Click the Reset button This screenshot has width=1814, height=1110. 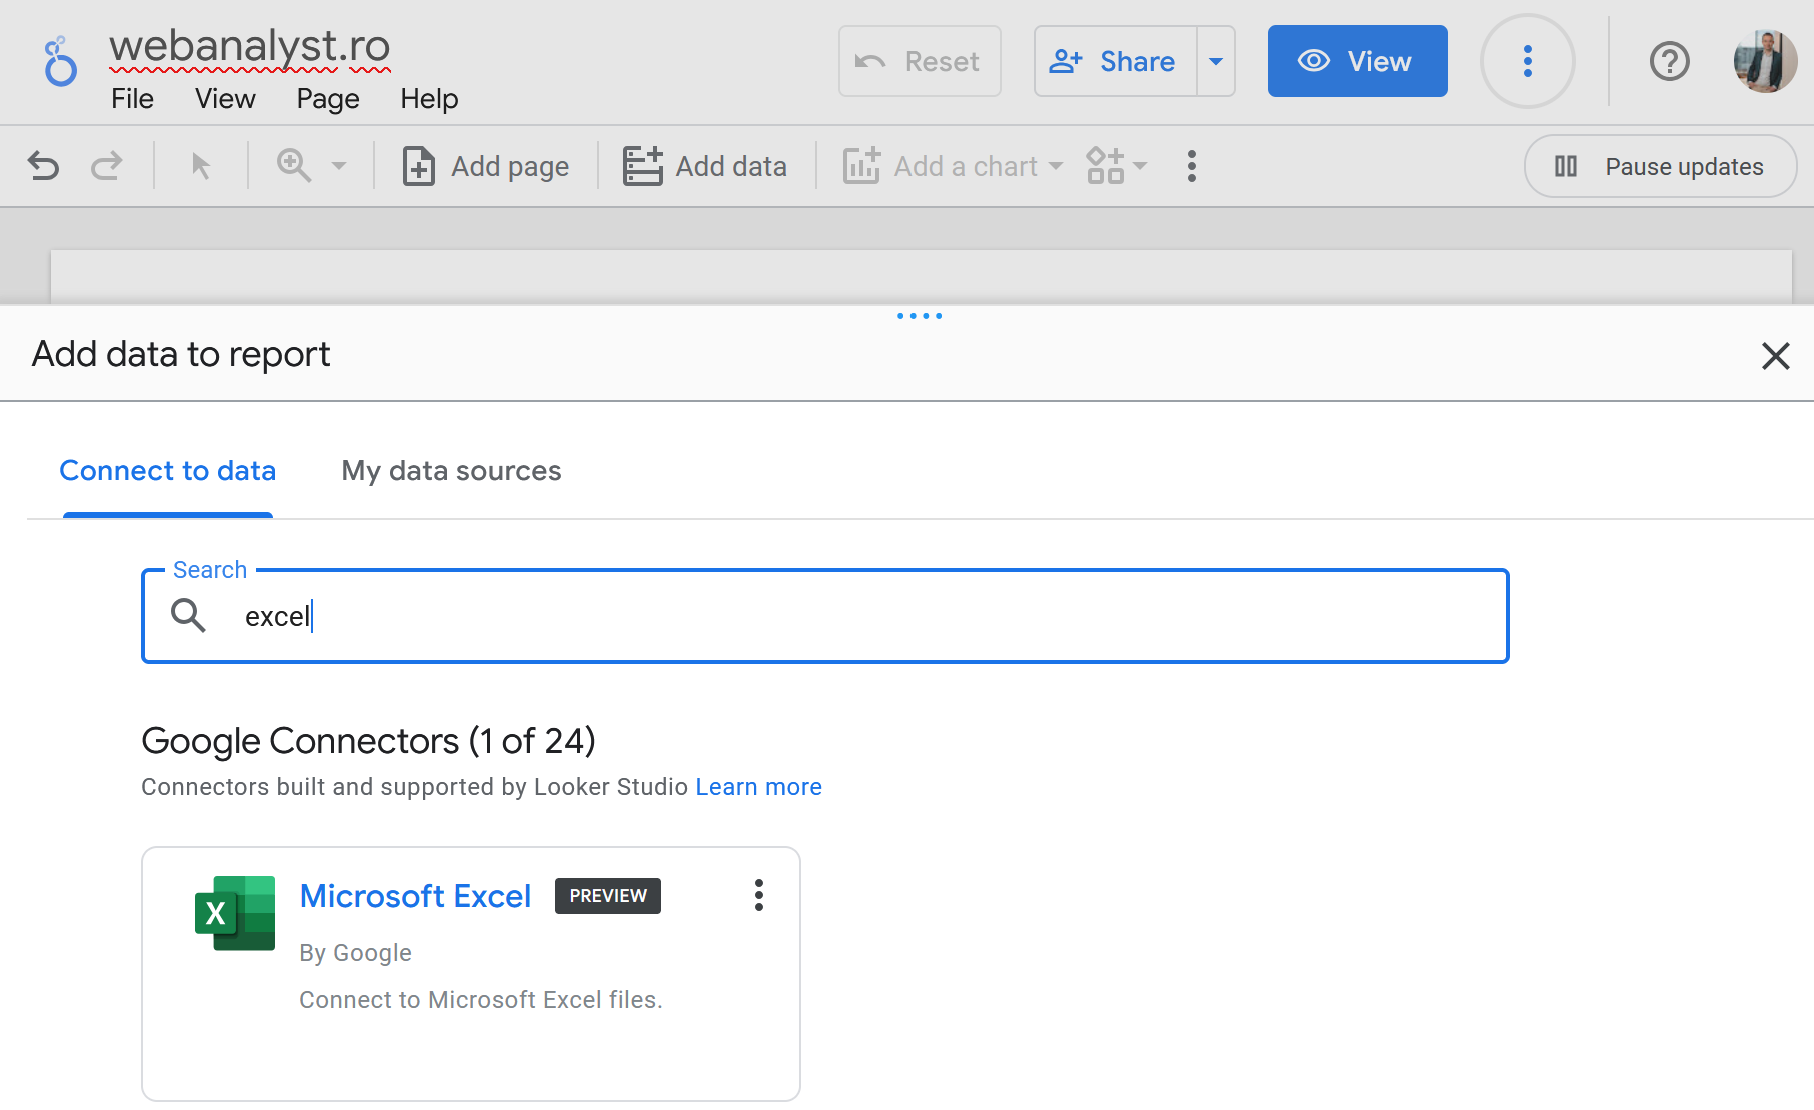click(x=920, y=61)
